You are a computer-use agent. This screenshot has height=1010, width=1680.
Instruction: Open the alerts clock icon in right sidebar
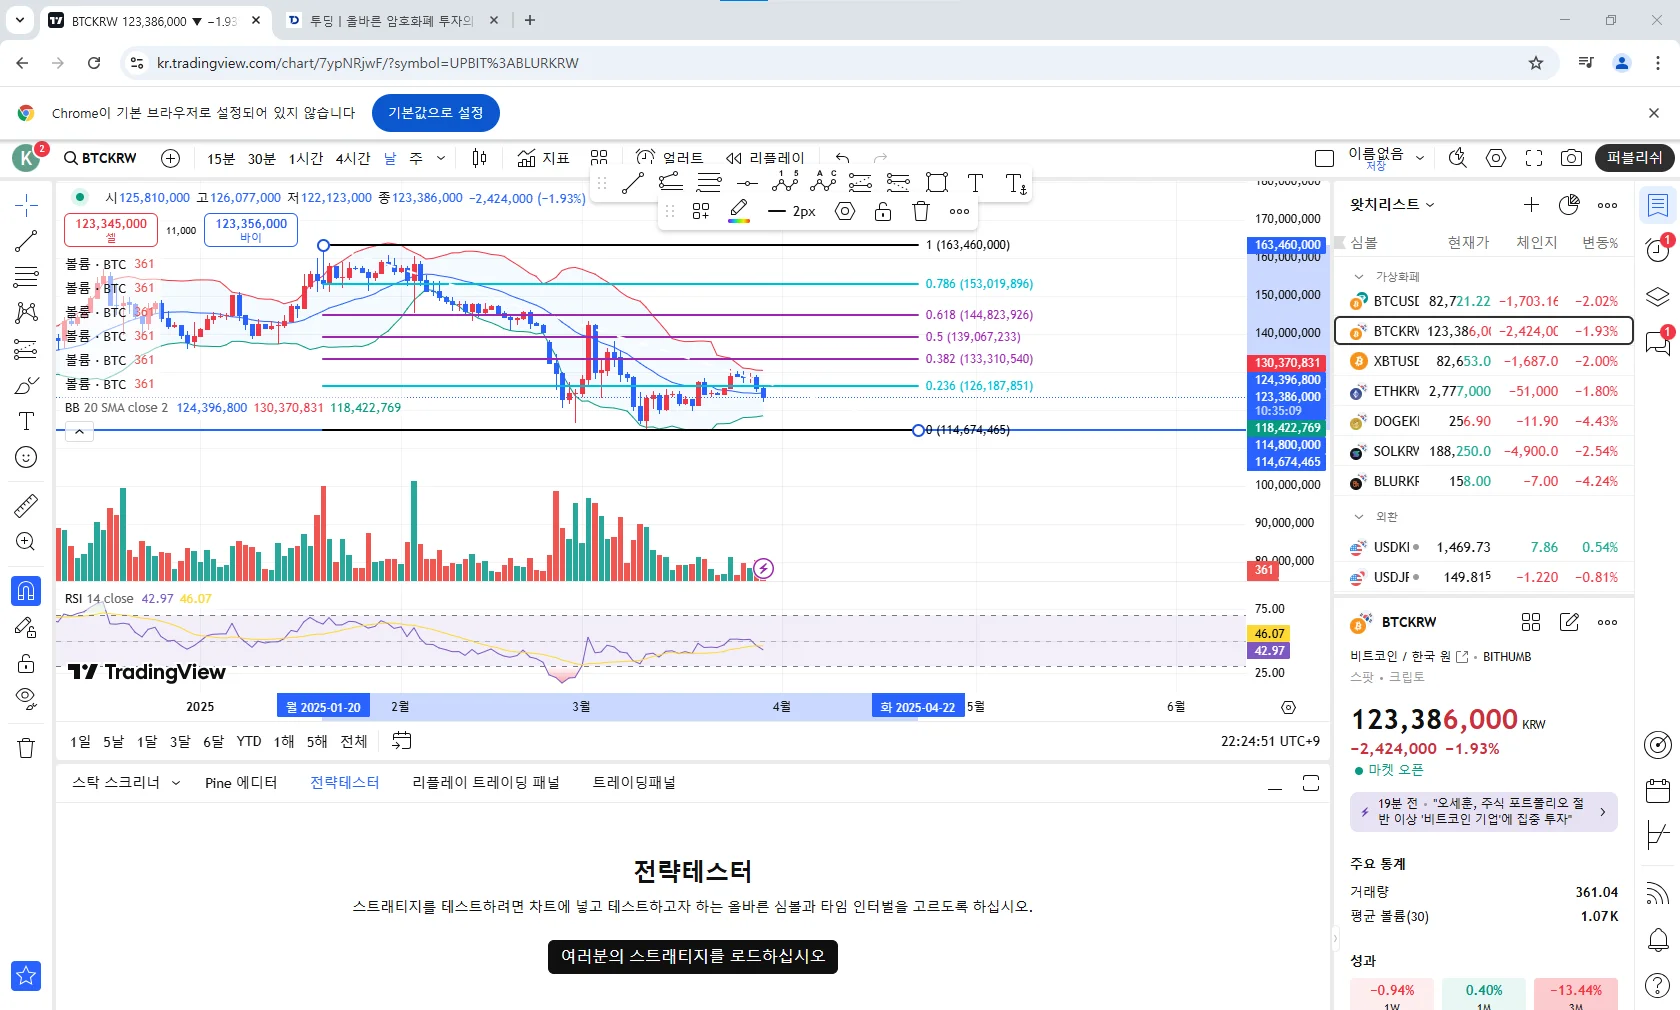click(1658, 250)
